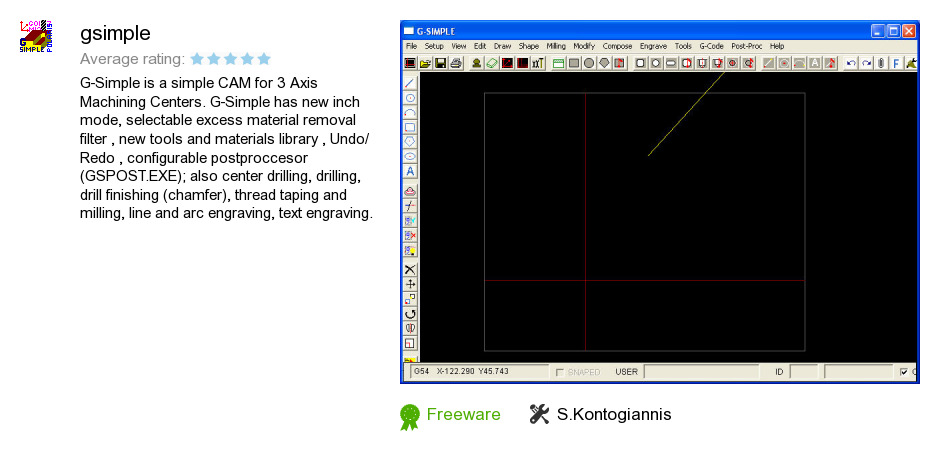Open a file with the yellow folder icon
The height and width of the screenshot is (461, 940).
[x=425, y=63]
